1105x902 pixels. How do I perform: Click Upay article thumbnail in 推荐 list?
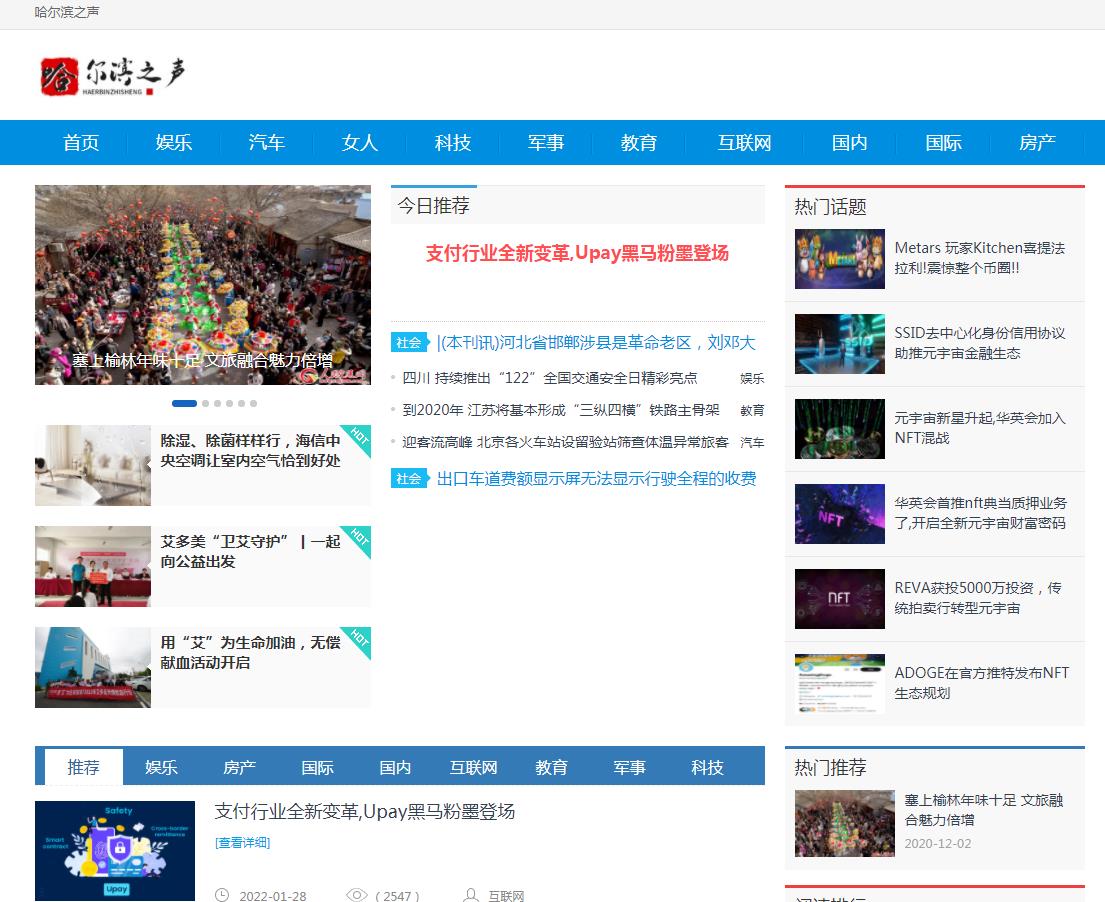pos(115,851)
